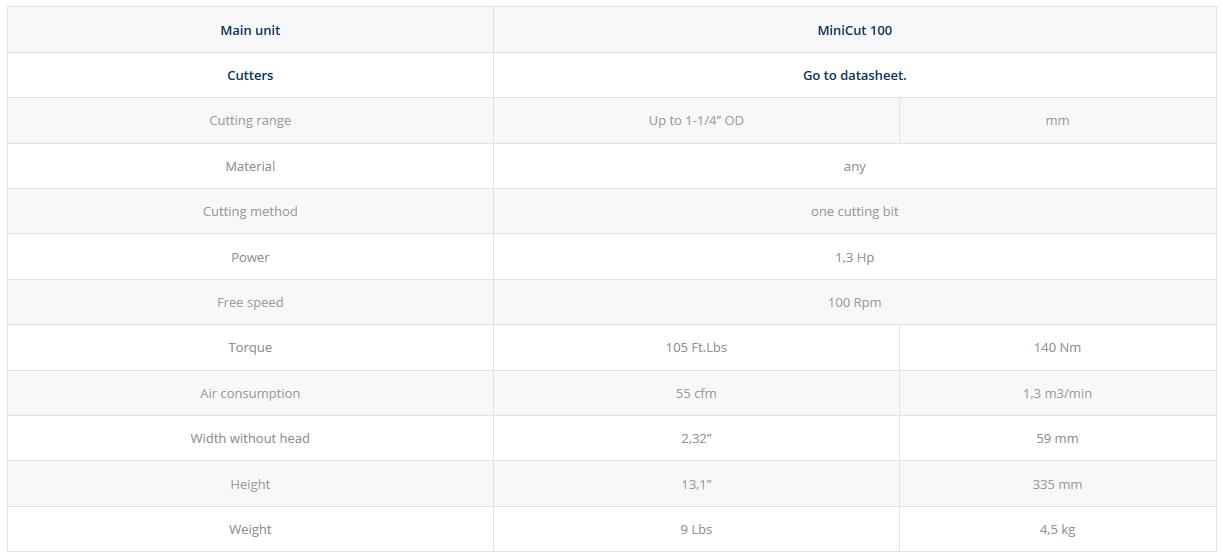
Task: Click the Up to 1-1/4" OD value
Action: [696, 120]
